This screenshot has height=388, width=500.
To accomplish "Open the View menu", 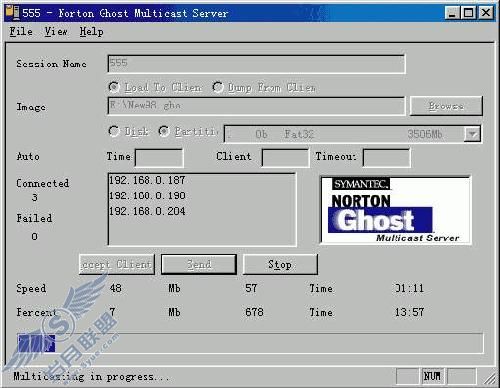I will pos(56,32).
